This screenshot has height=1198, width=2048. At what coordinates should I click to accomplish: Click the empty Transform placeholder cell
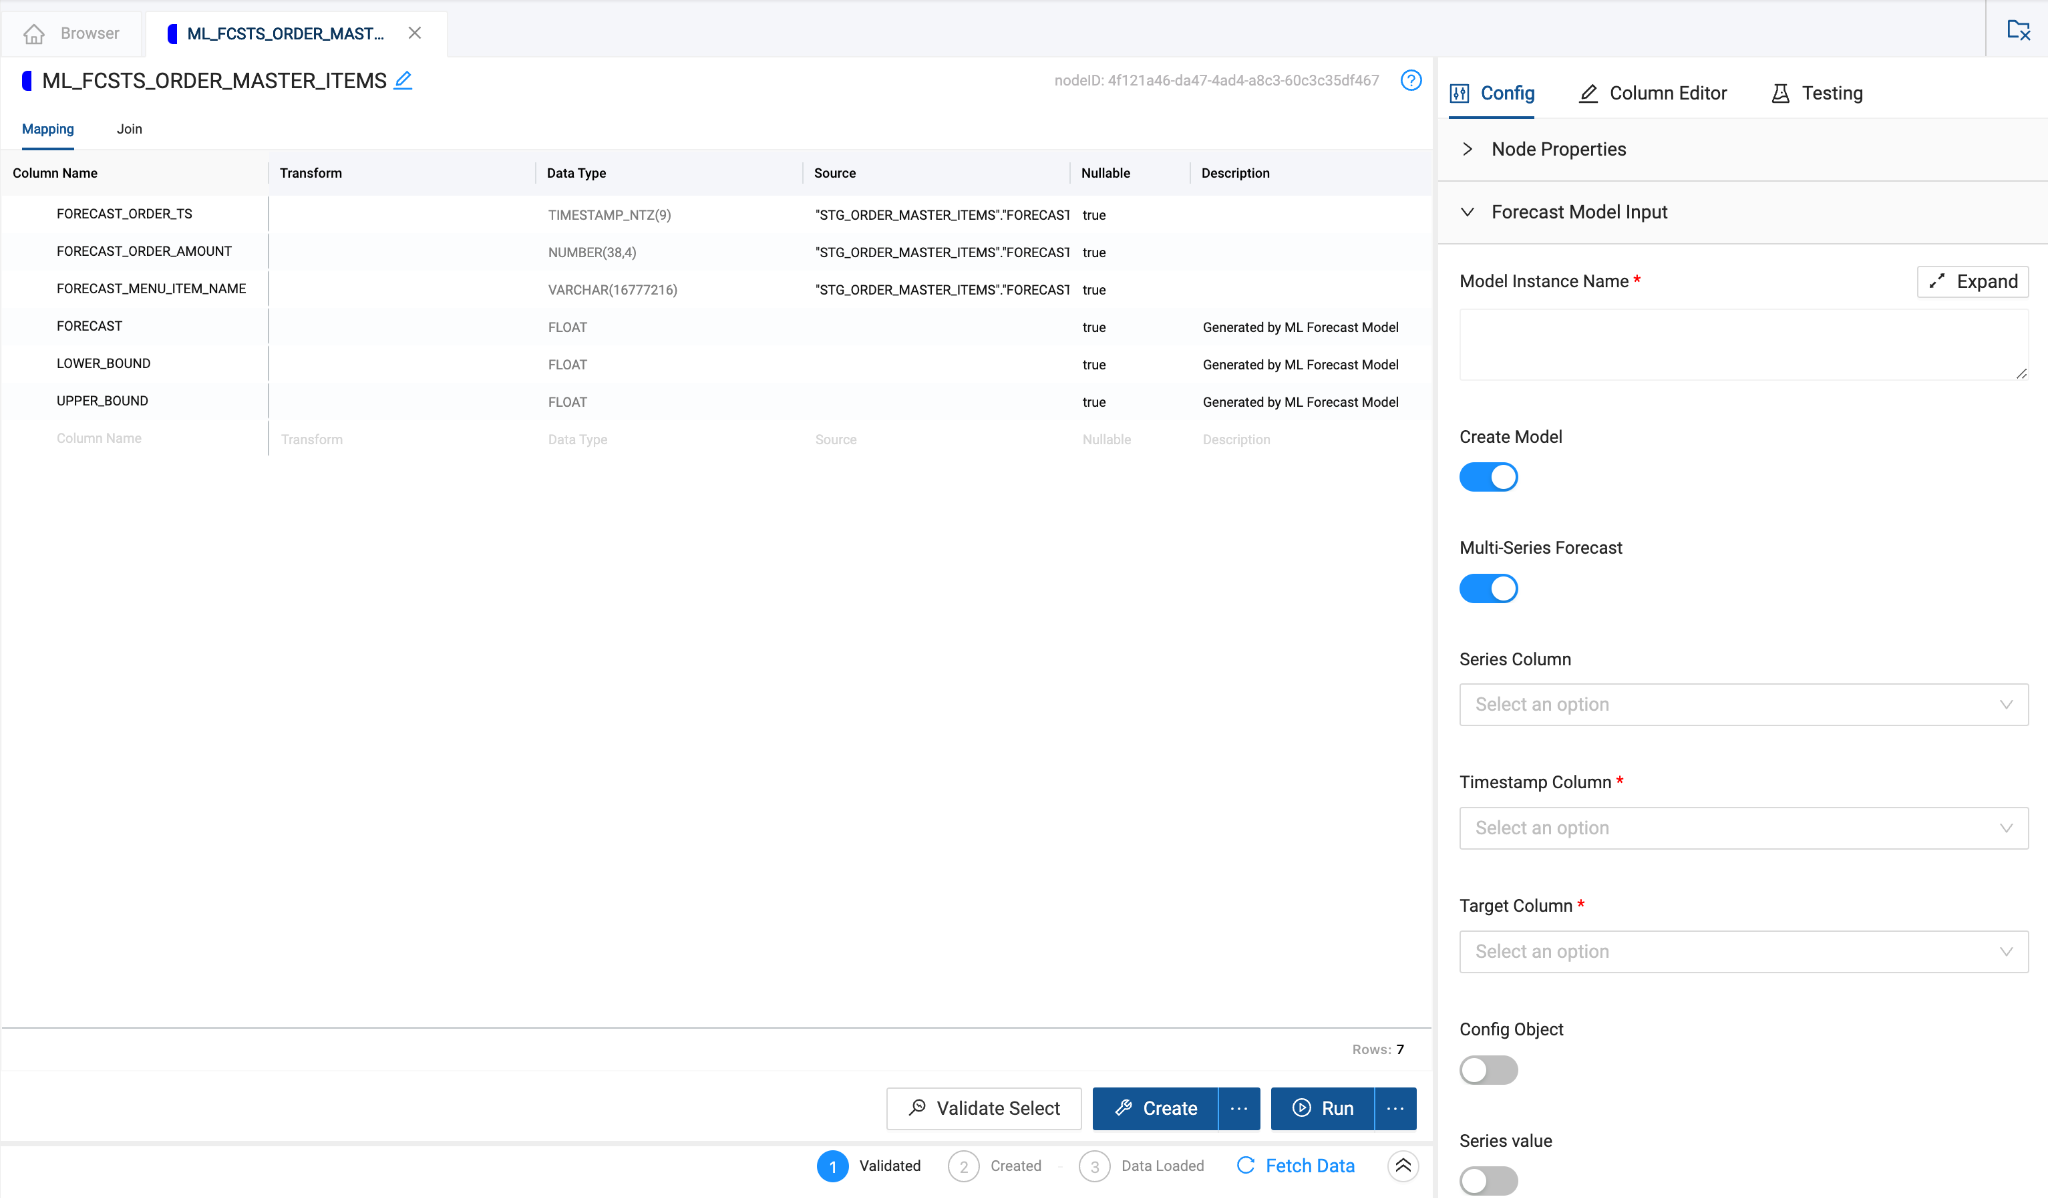pyautogui.click(x=312, y=440)
